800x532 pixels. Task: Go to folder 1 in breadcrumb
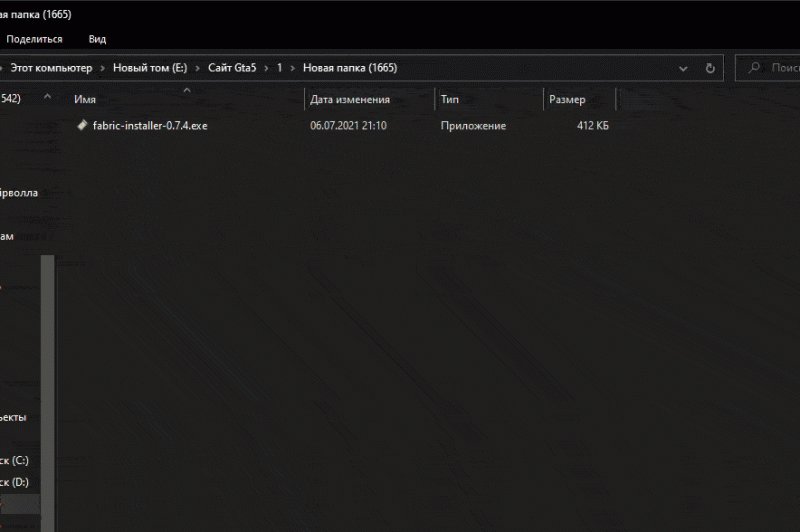(x=279, y=68)
